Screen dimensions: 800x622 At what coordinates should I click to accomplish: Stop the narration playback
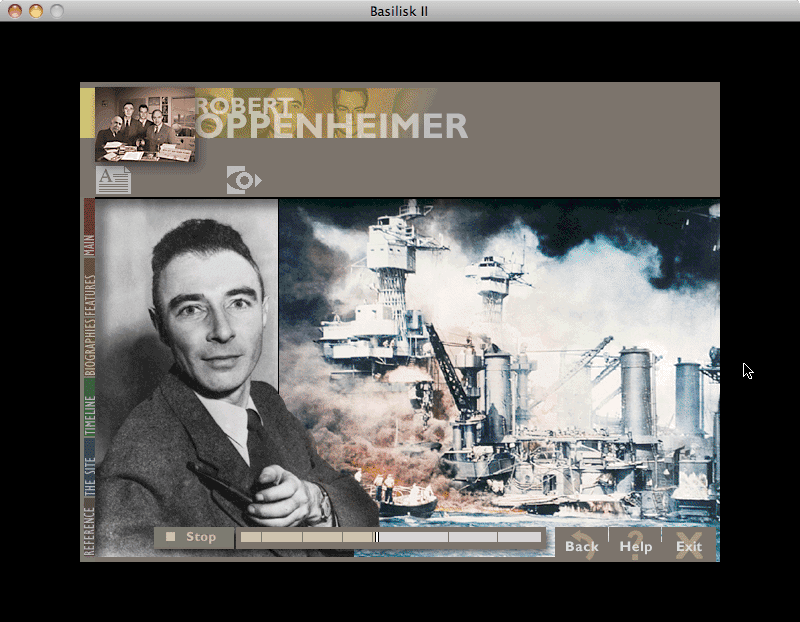[x=192, y=537]
